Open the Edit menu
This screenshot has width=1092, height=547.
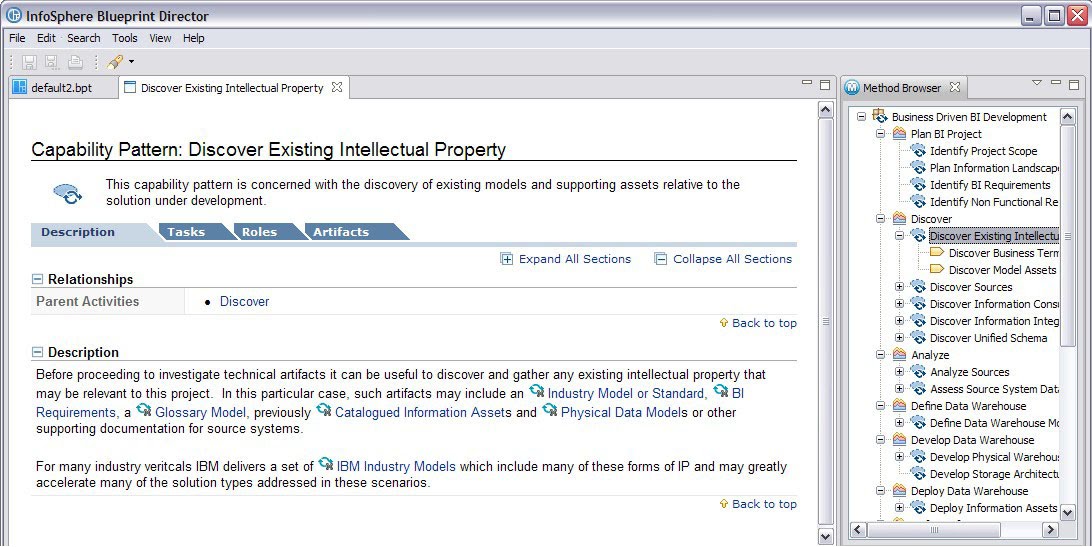coord(46,38)
